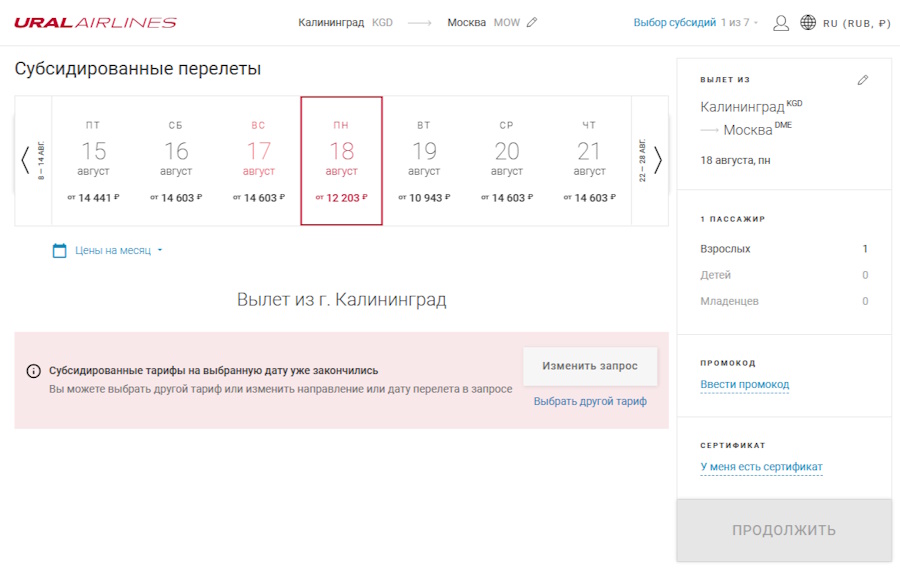Open user profile icon

[781, 23]
